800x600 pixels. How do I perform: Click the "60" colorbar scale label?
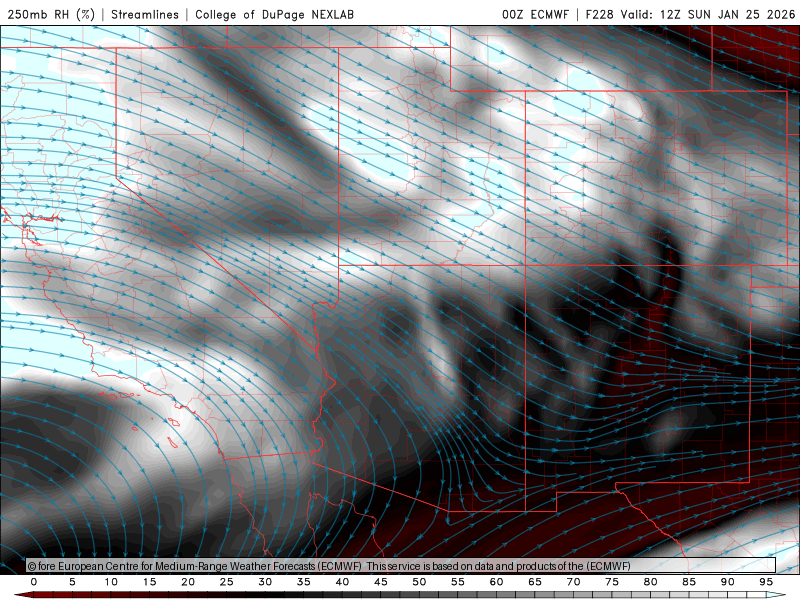(496, 582)
